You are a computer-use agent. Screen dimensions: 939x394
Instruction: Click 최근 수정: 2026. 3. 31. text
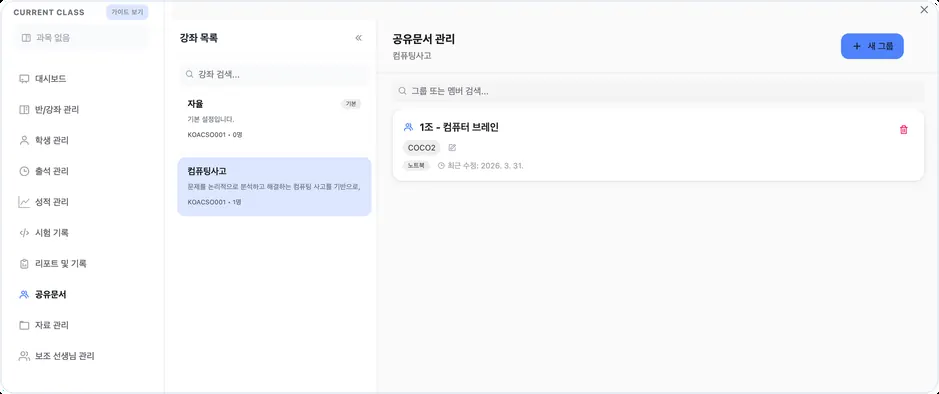[x=486, y=165]
